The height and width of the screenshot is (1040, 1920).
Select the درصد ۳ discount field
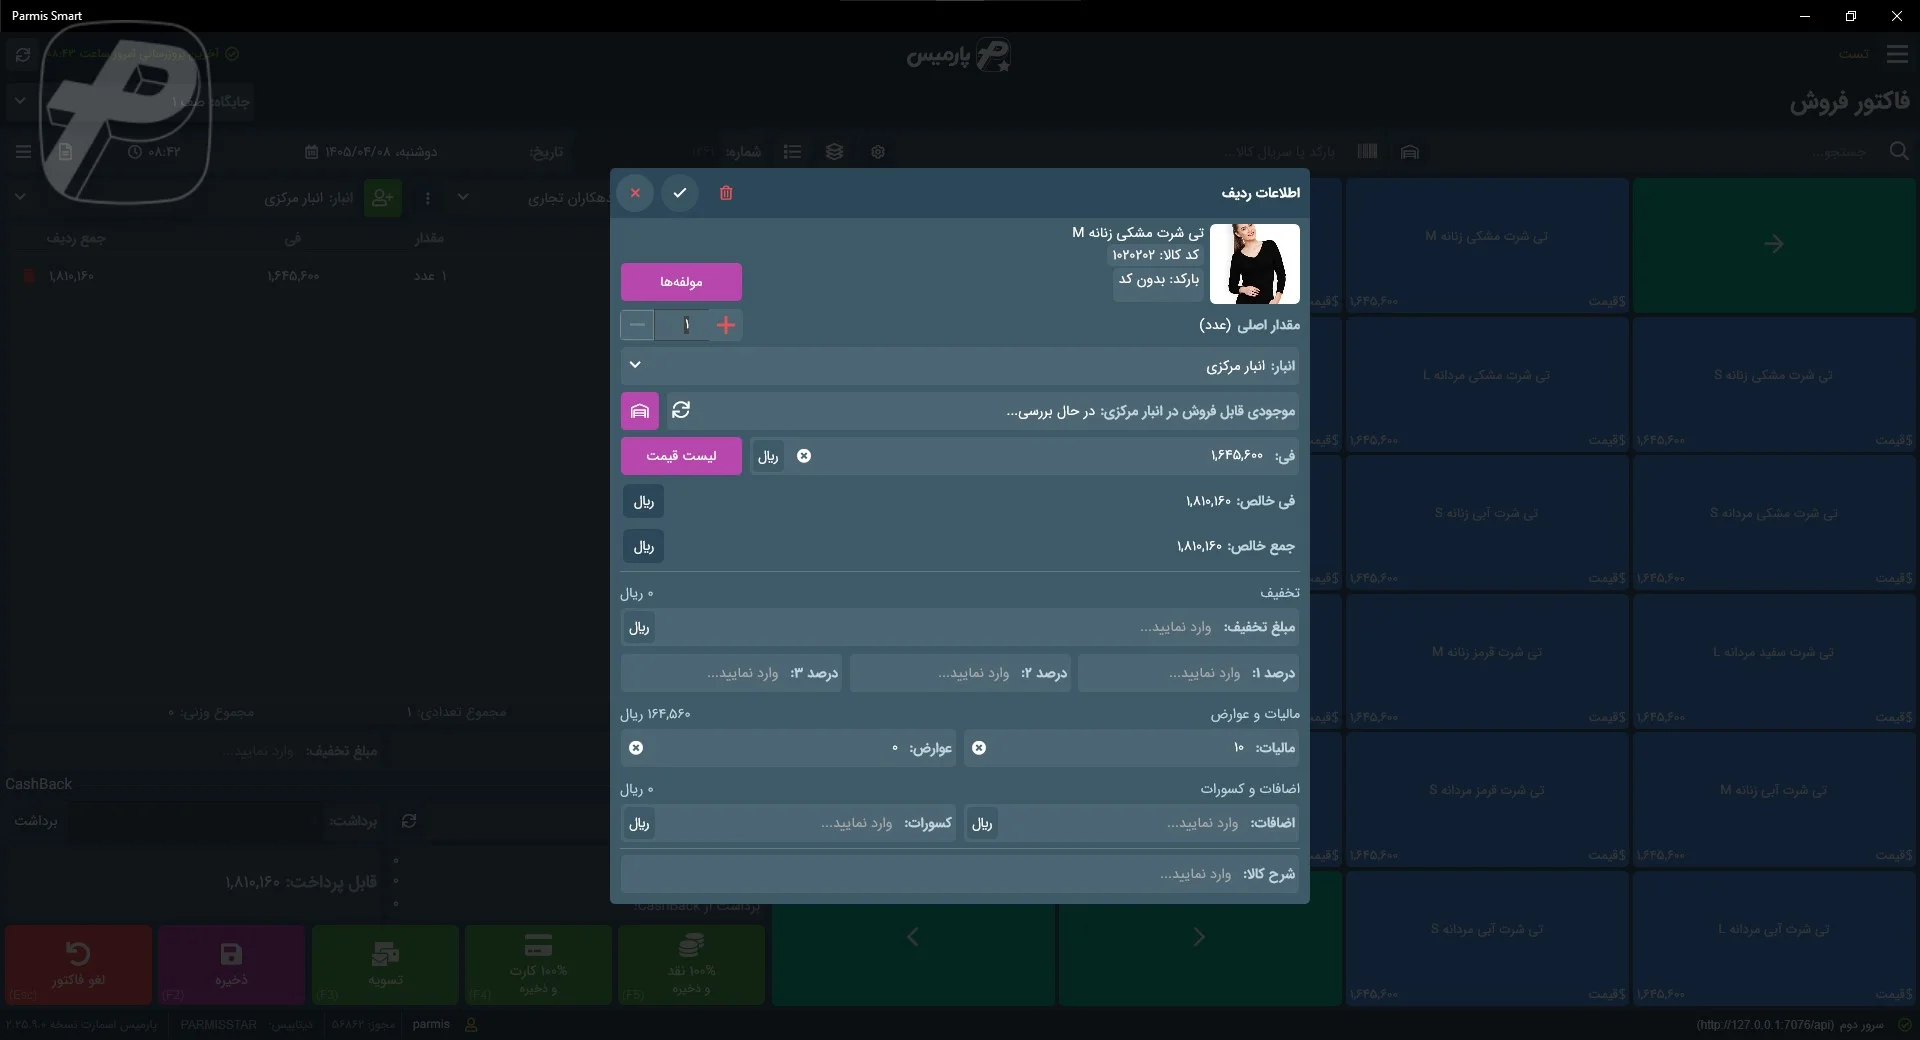coord(731,673)
